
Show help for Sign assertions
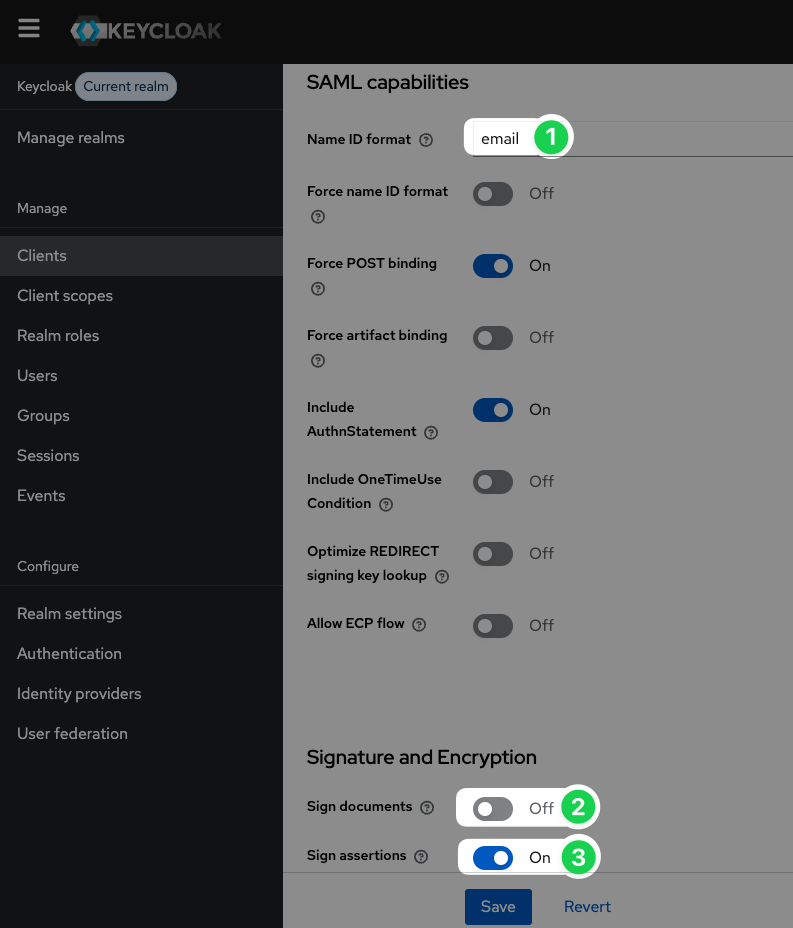click(x=421, y=857)
